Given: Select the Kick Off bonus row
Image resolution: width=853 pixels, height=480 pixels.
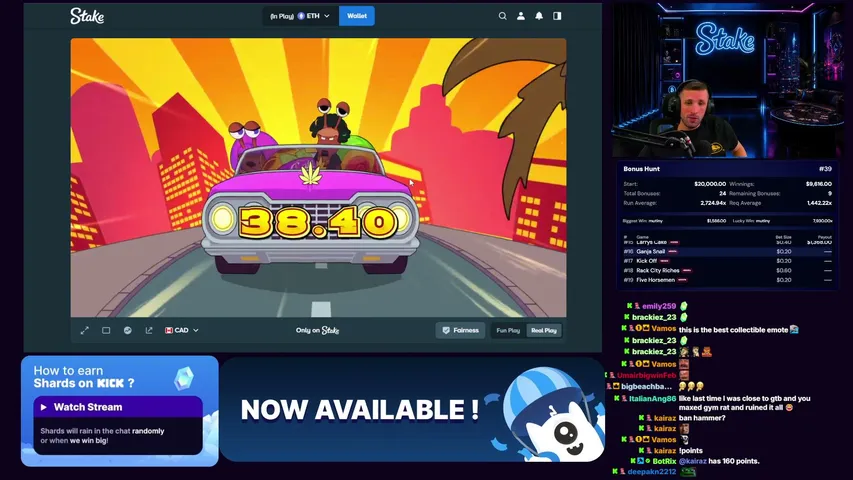Looking at the screenshot, I should (x=727, y=261).
